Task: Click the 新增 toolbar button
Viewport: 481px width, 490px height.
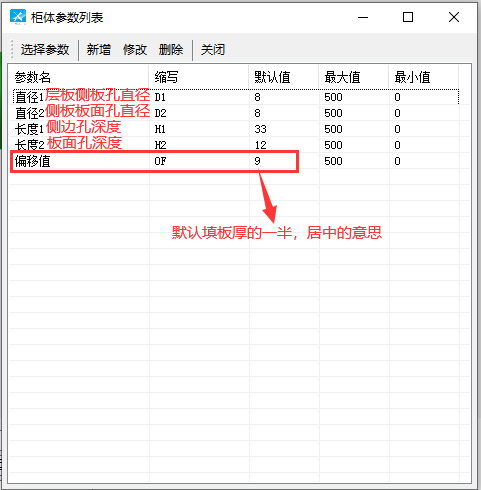Action: click(x=99, y=50)
